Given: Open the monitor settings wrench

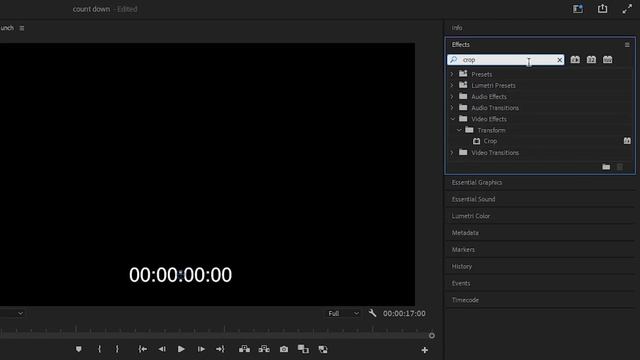Looking at the screenshot, I should [x=372, y=313].
